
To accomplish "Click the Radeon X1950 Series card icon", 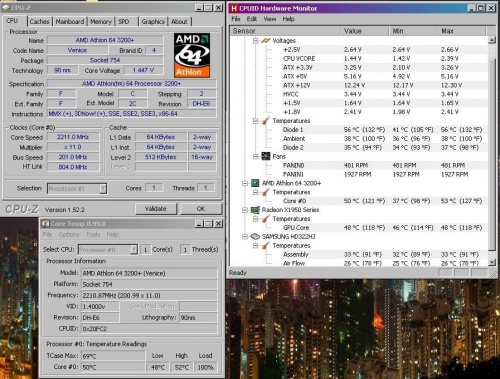I will 255,210.
